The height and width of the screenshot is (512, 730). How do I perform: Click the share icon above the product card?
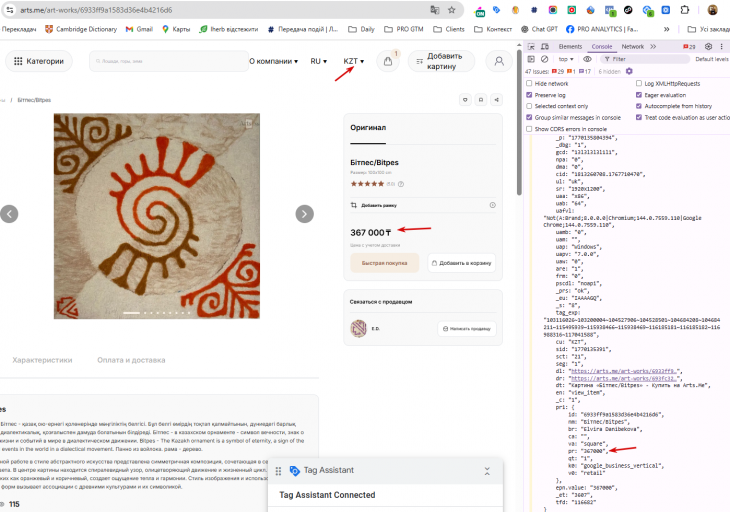497,100
